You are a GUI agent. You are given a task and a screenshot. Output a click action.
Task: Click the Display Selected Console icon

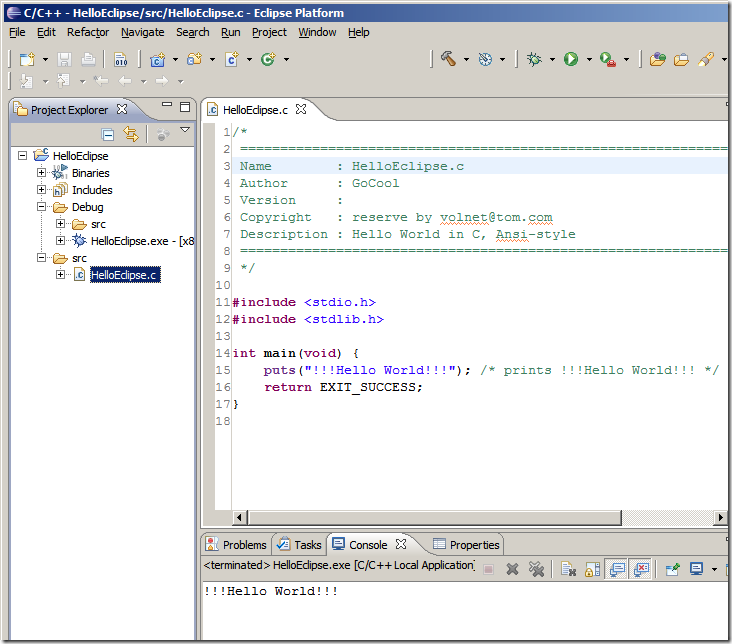697,569
